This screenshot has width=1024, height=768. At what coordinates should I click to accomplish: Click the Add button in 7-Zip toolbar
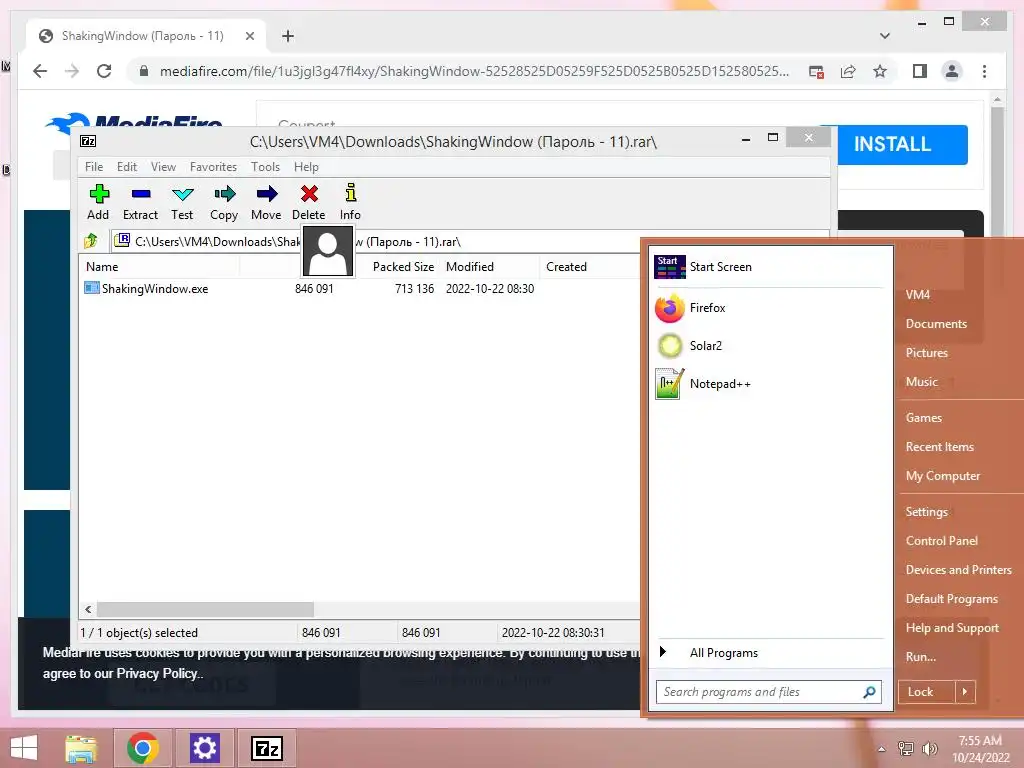click(x=99, y=202)
